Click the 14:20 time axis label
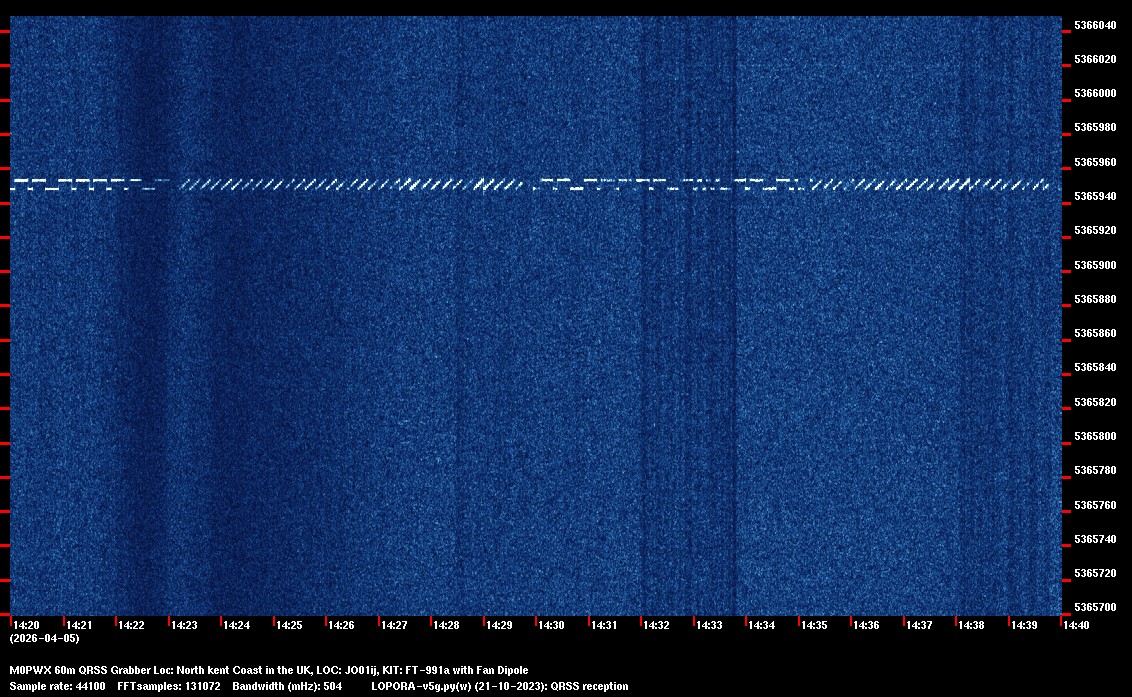The image size is (1132, 697). coord(26,625)
